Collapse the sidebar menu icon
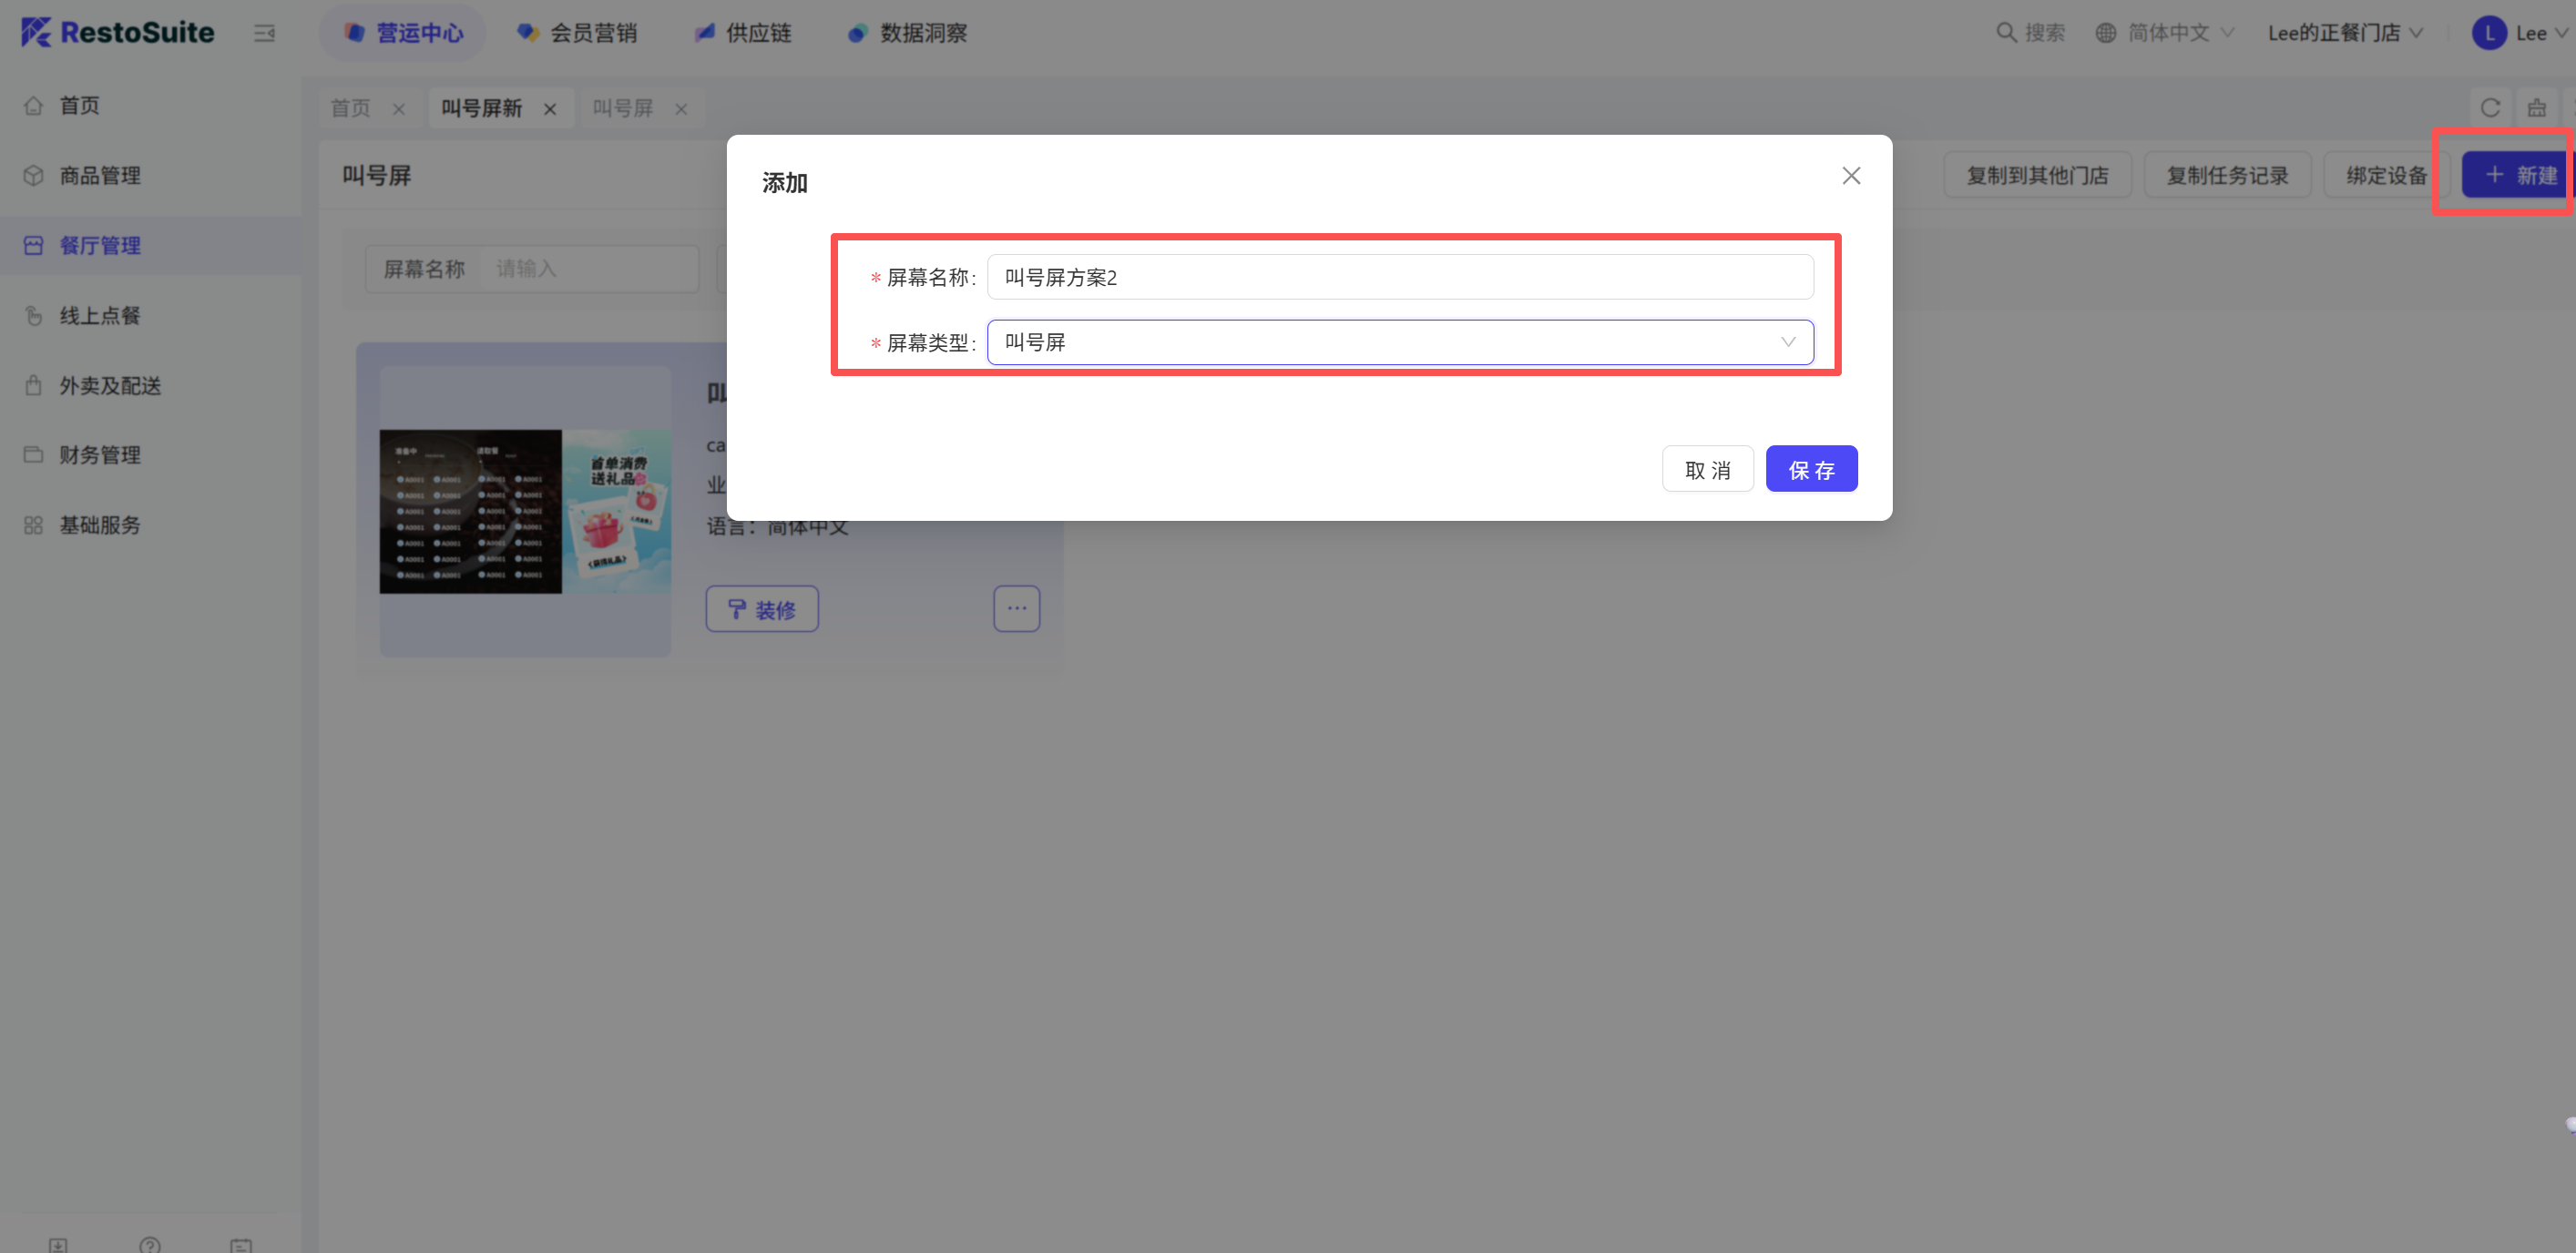Image resolution: width=2576 pixels, height=1253 pixels. (264, 33)
